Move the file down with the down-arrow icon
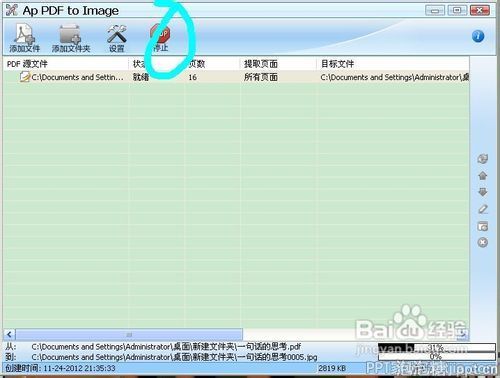 [x=482, y=192]
